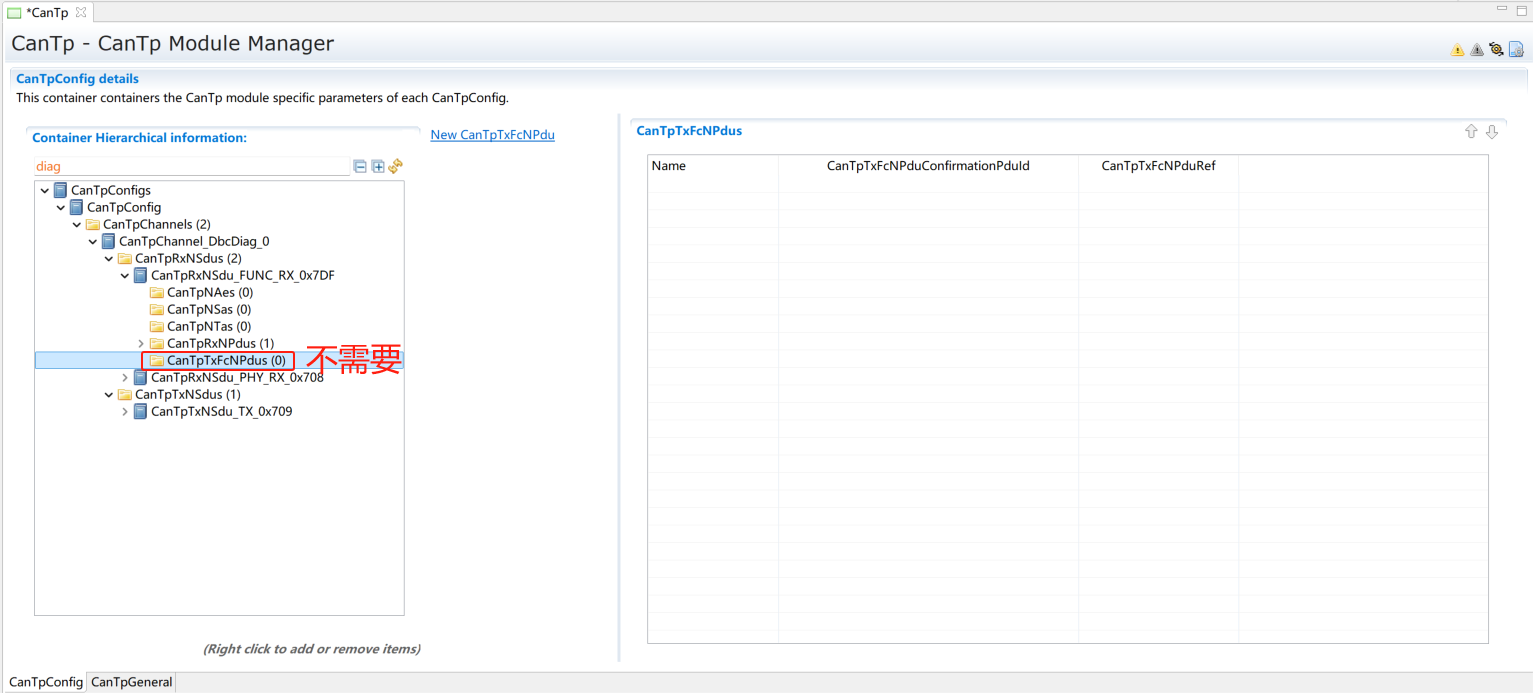
Task: Expand the CanTpTxNSdu_TX_0x709 node
Action: (125, 412)
